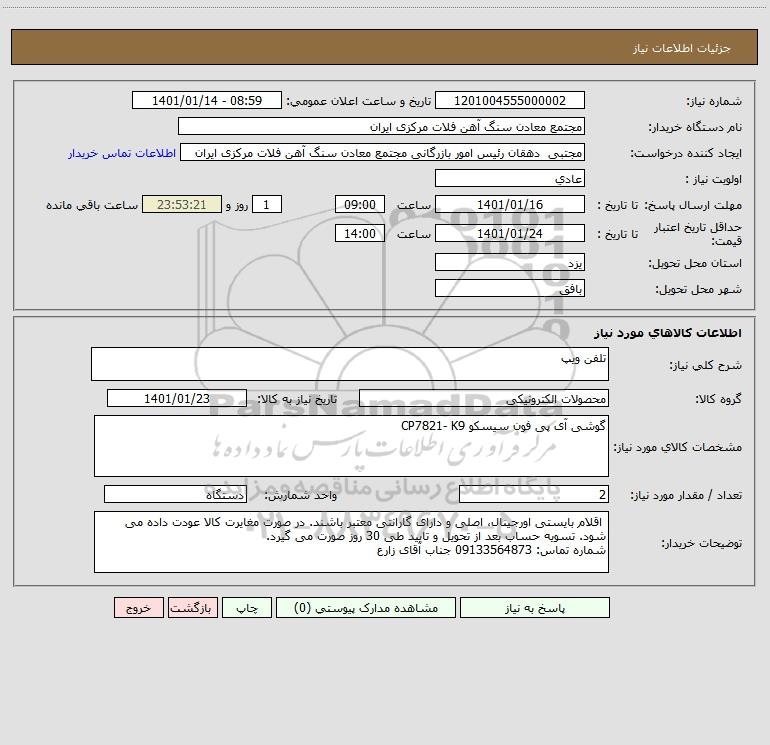Click the label شرح کلی نیاز
This screenshot has height=745, width=770.
[x=706, y=365]
